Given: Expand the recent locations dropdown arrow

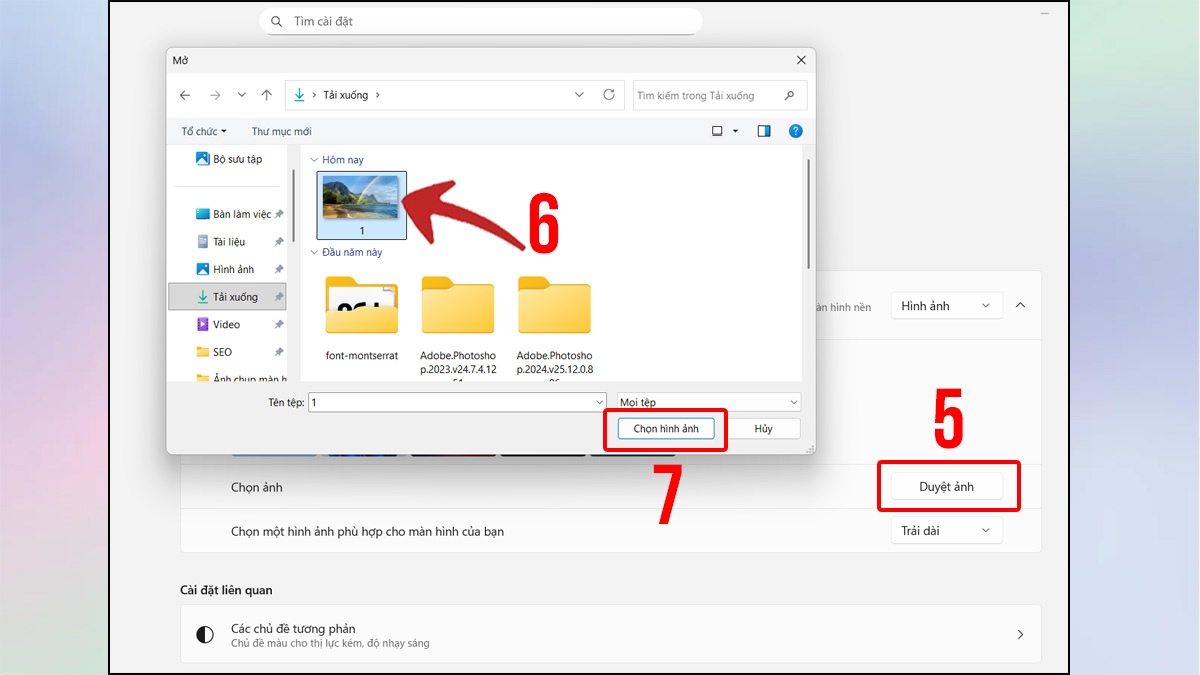Looking at the screenshot, I should point(241,95).
